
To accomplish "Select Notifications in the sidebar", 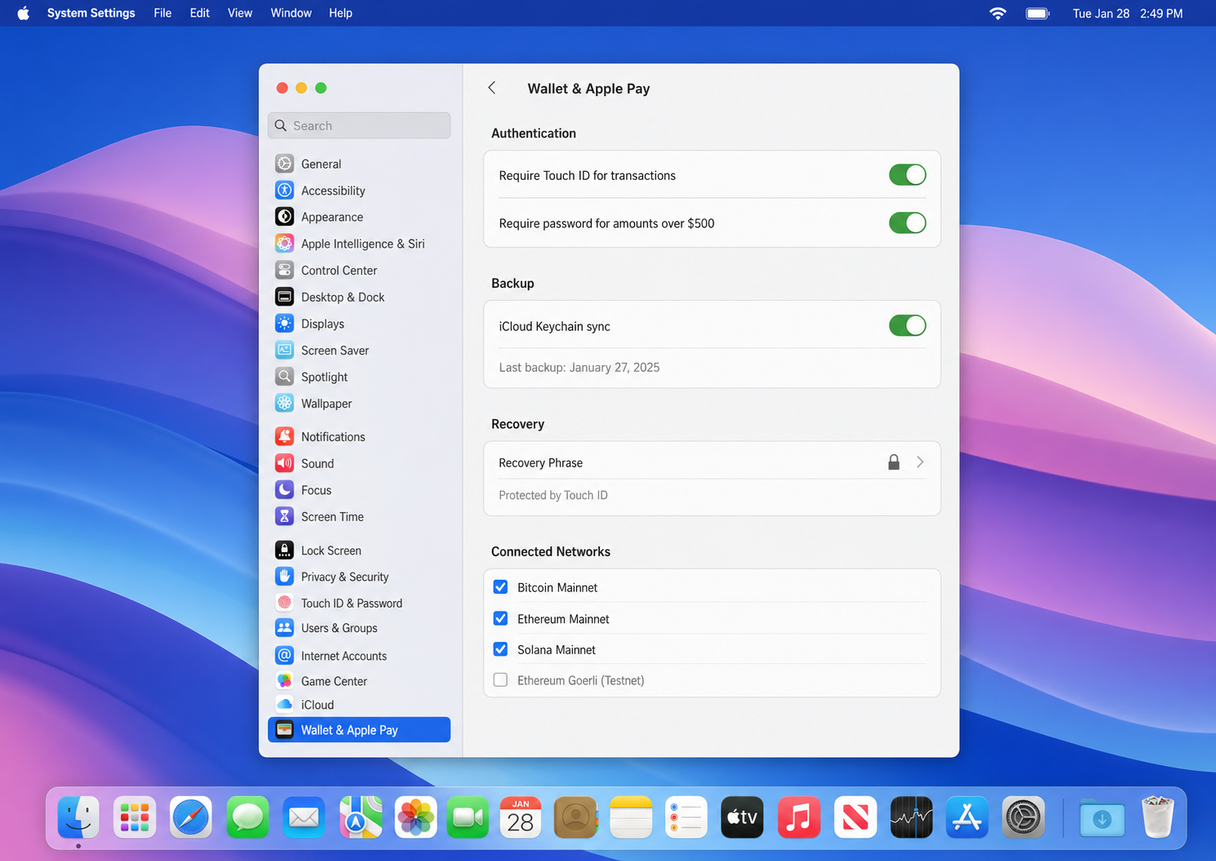I will point(359,437).
